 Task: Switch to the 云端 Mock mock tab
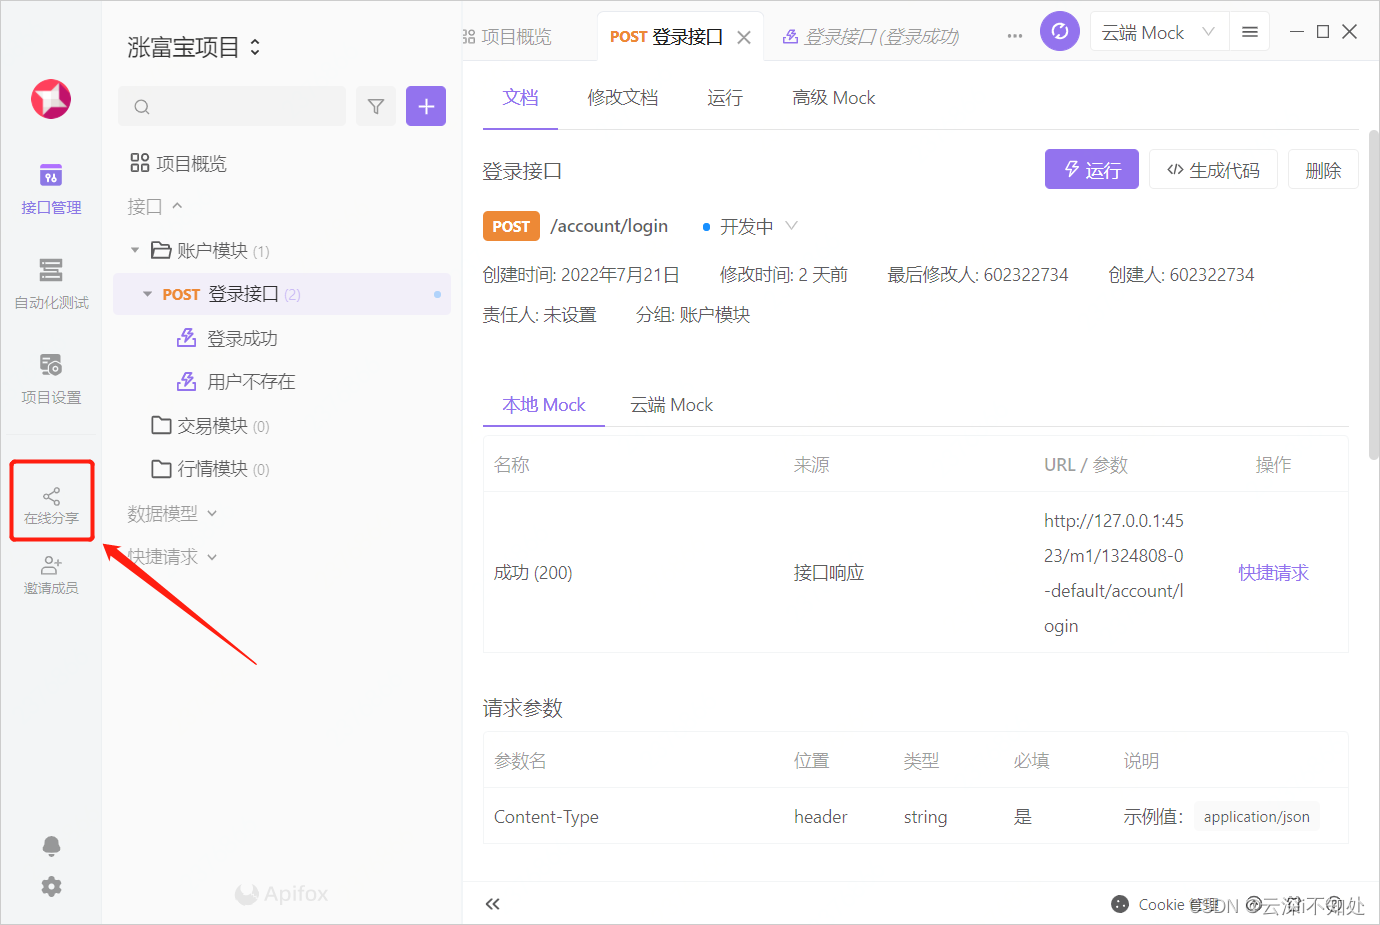pos(670,404)
